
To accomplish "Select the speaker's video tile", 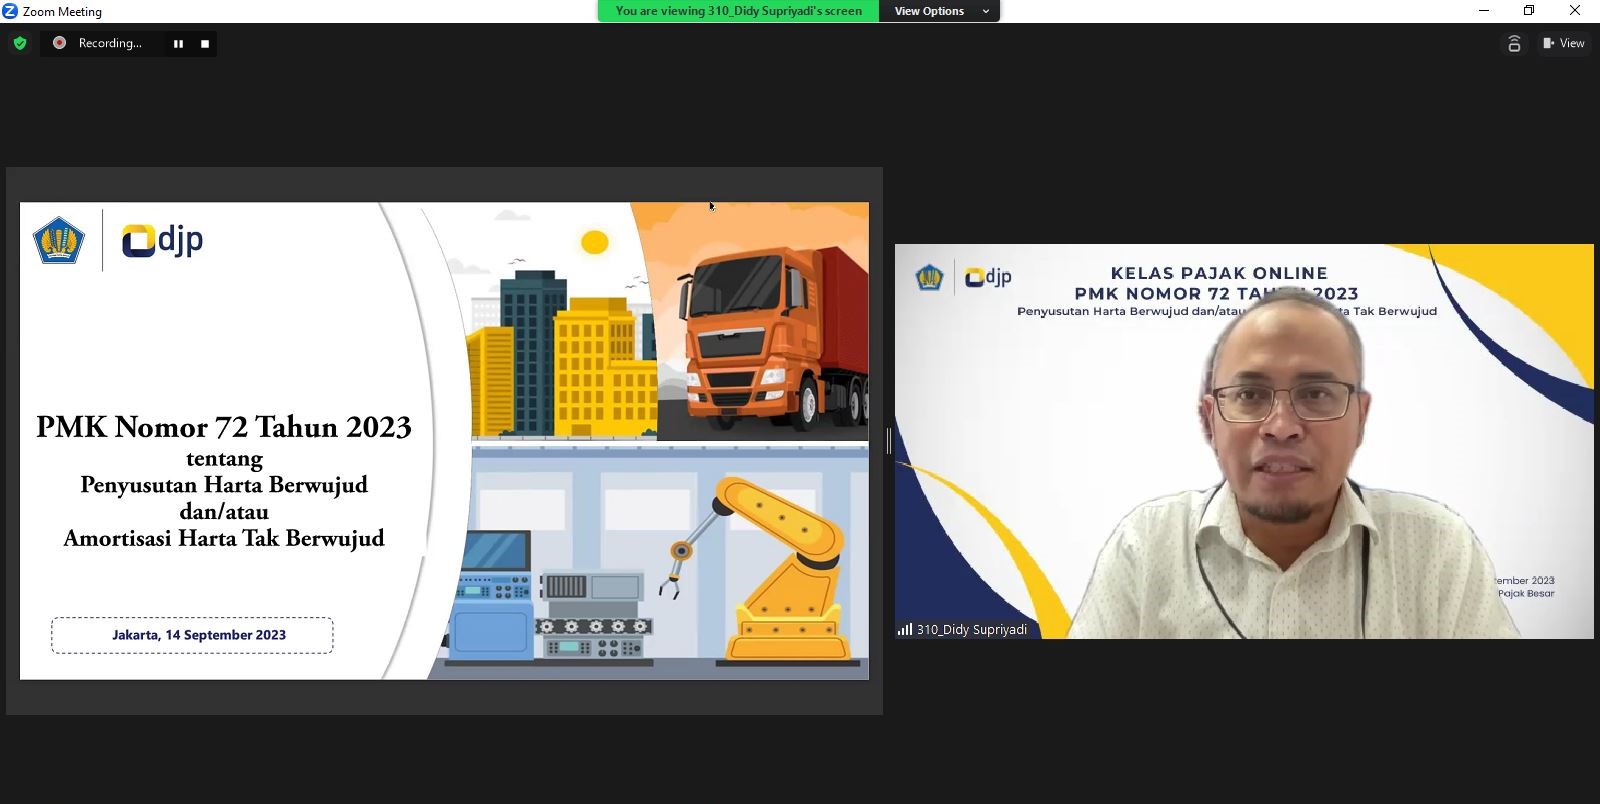I will (1243, 441).
